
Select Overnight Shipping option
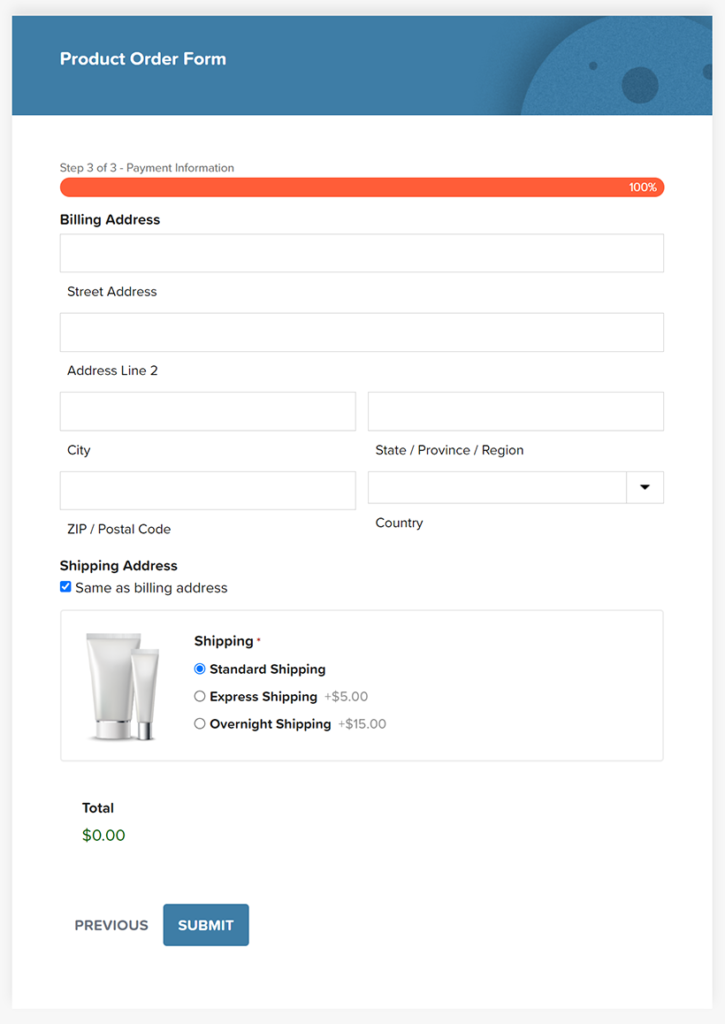(x=200, y=724)
